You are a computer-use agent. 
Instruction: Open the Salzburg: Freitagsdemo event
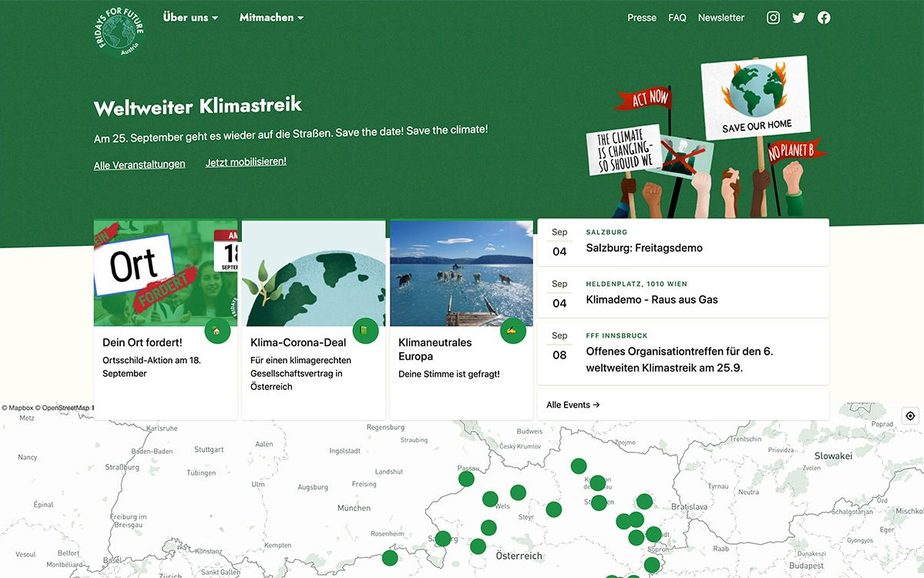(x=644, y=248)
